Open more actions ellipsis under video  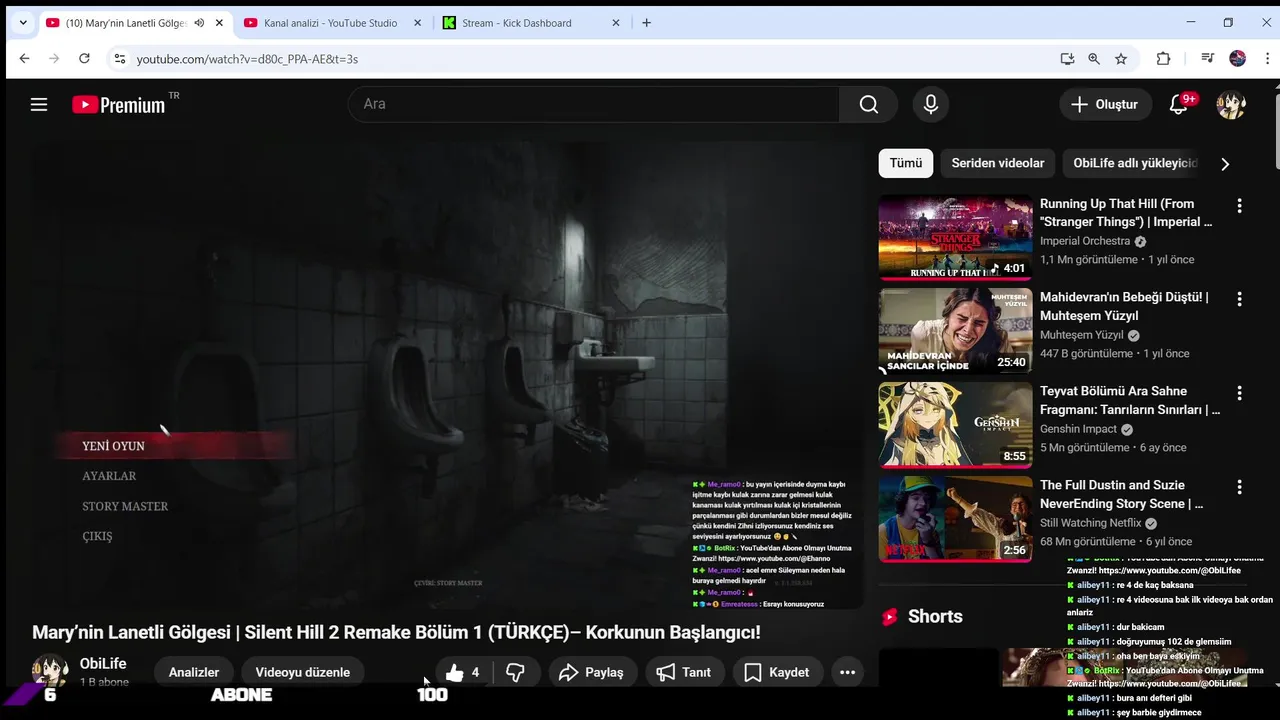tap(847, 672)
